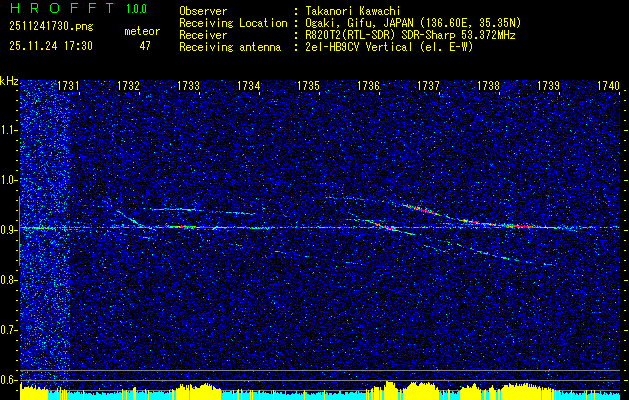Click the 0.8 kHz axis label
The width and height of the screenshot is (629, 400).
tap(8, 280)
